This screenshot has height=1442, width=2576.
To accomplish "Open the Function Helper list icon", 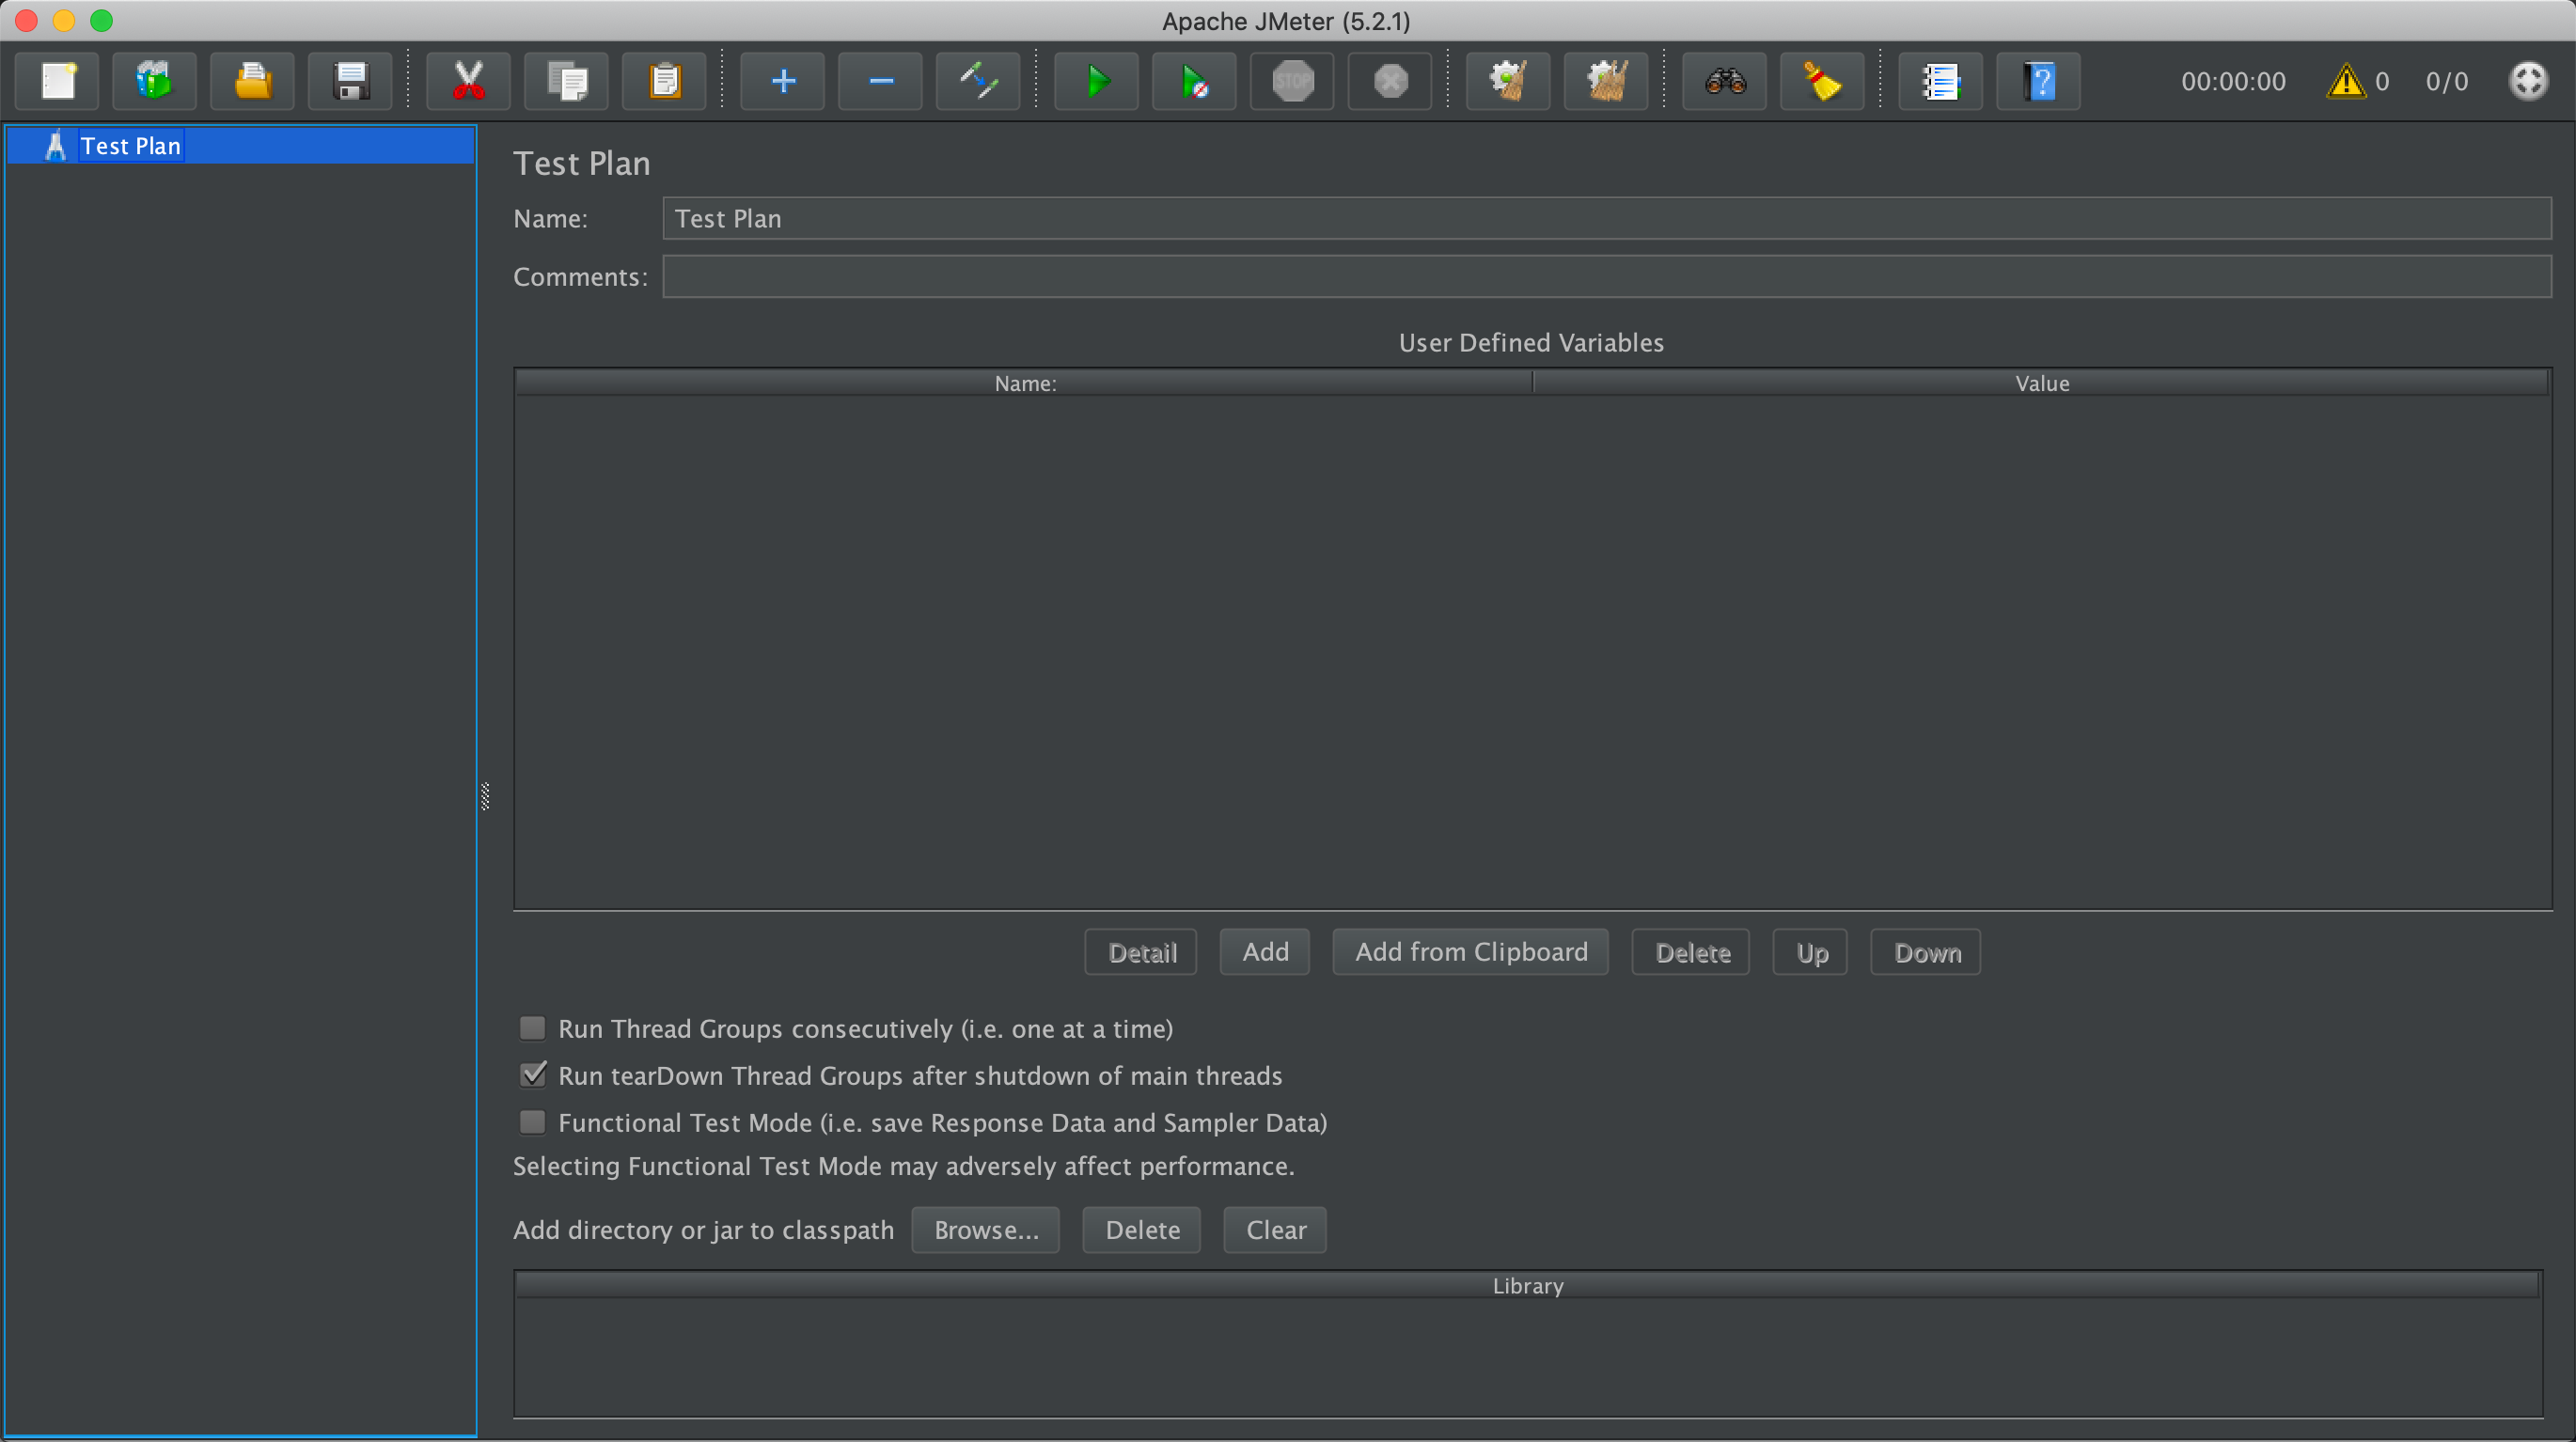I will tap(1940, 81).
